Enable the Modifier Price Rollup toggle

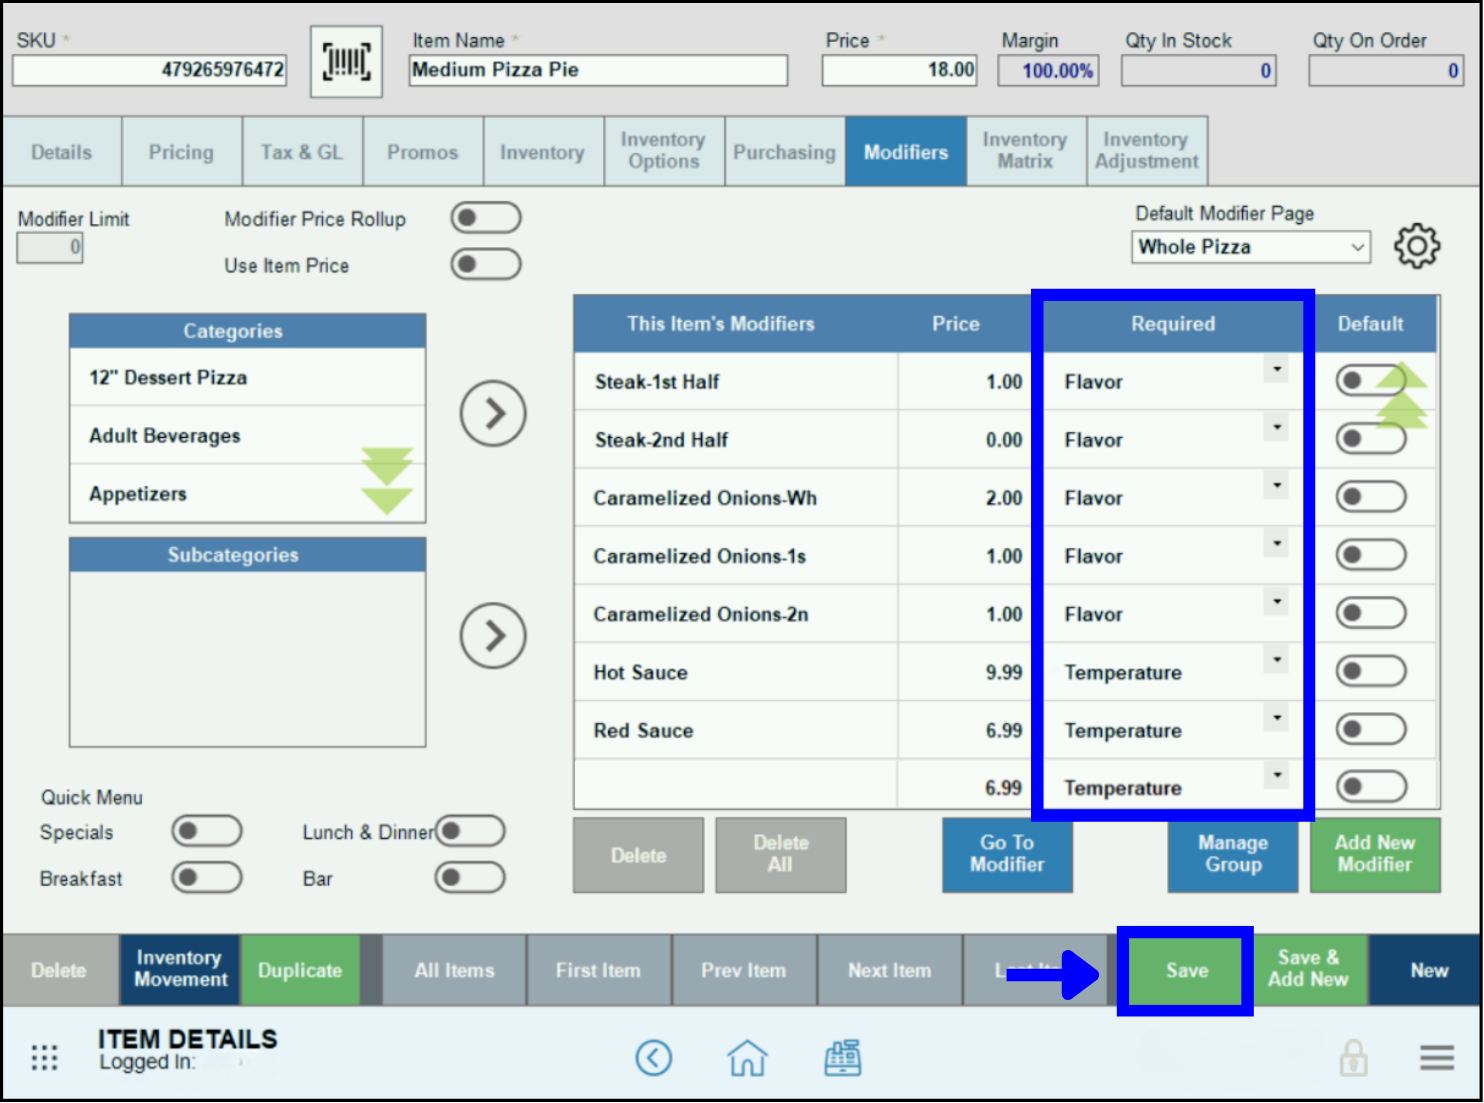(x=486, y=217)
